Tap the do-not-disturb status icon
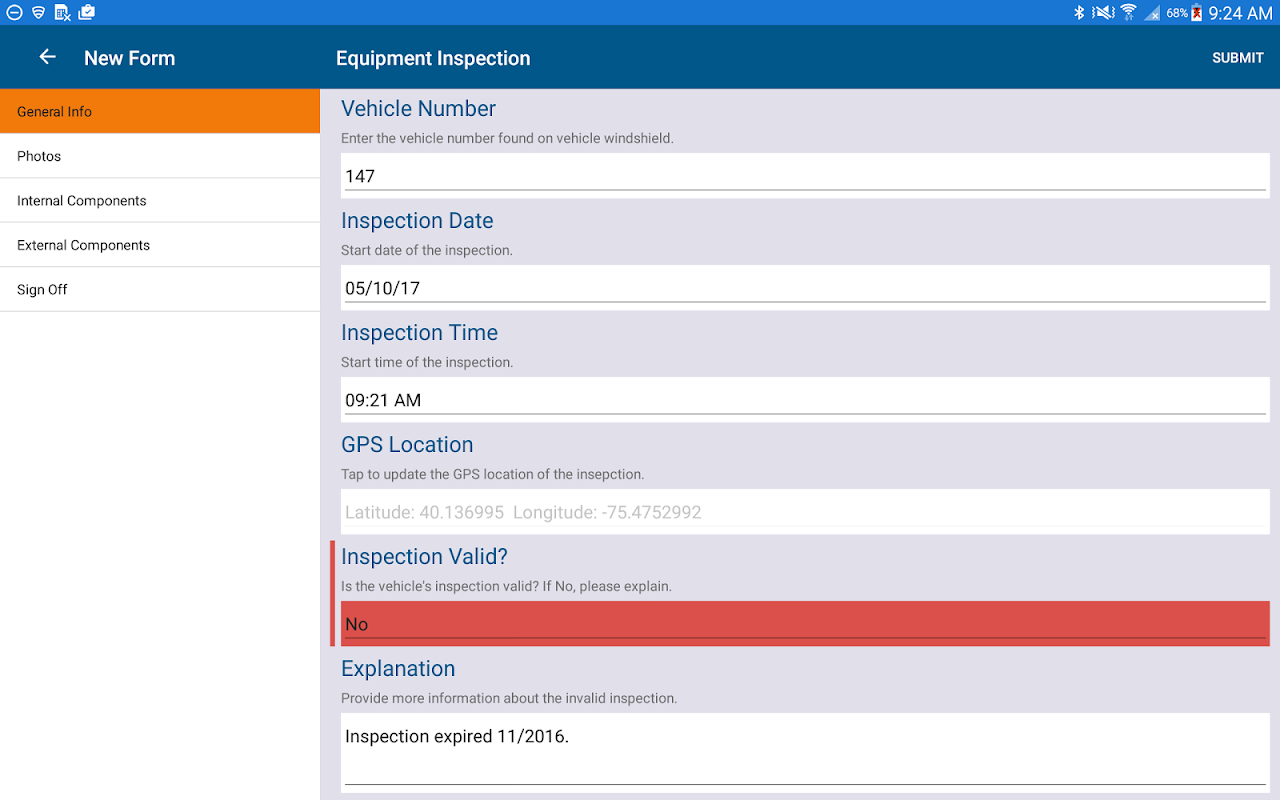The image size is (1280, 800). 14,13
